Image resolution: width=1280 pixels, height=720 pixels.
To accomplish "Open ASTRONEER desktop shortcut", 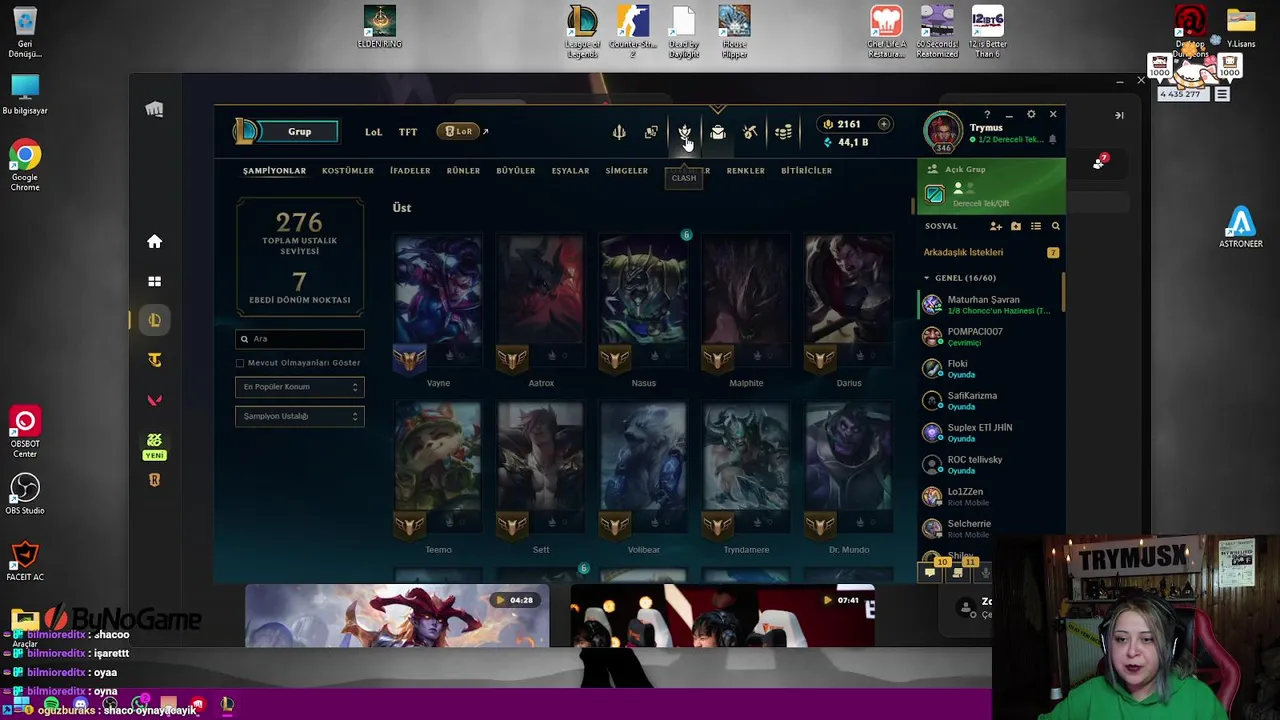I will 1241,227.
